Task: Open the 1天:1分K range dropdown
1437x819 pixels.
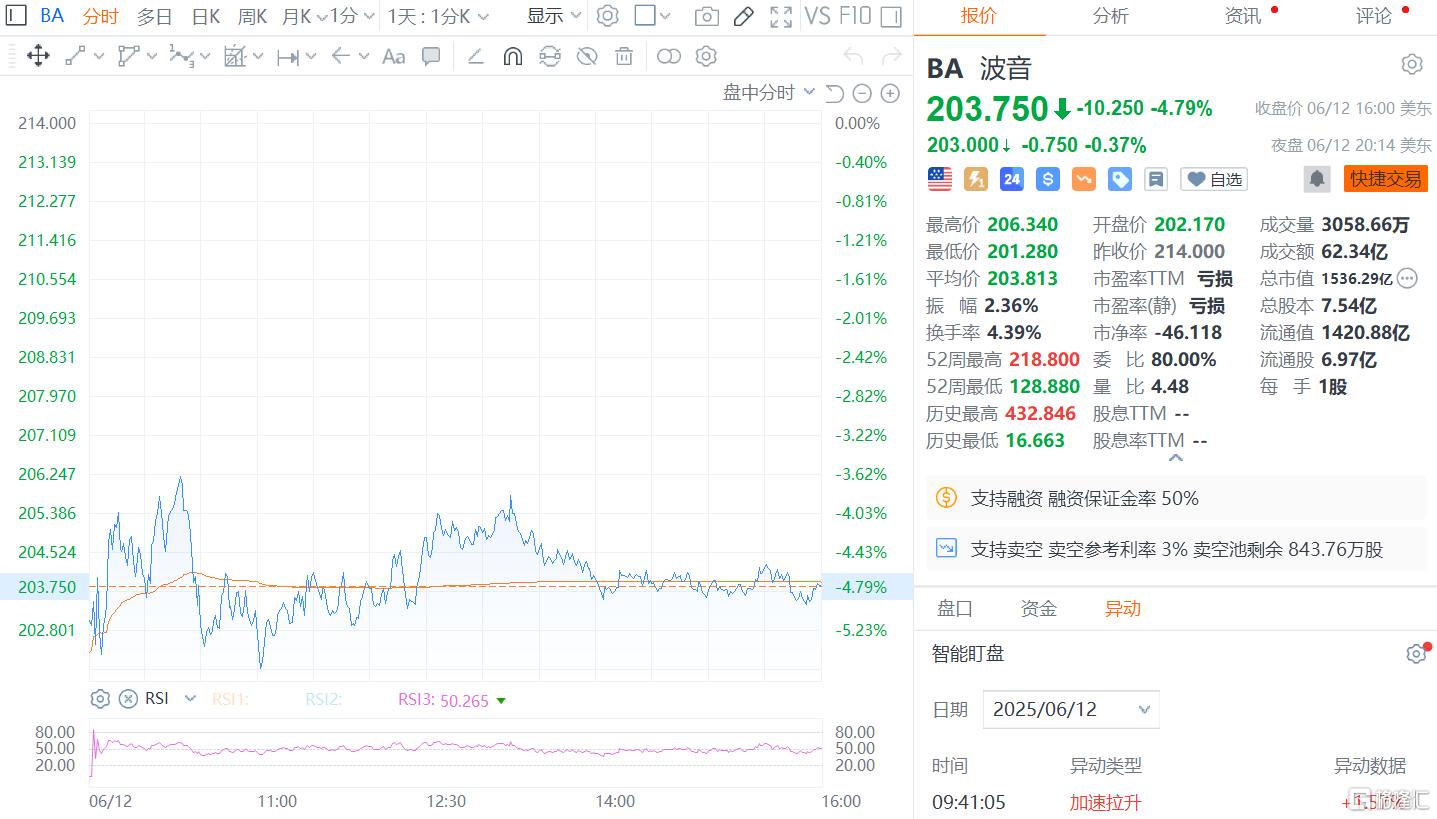Action: click(x=438, y=16)
